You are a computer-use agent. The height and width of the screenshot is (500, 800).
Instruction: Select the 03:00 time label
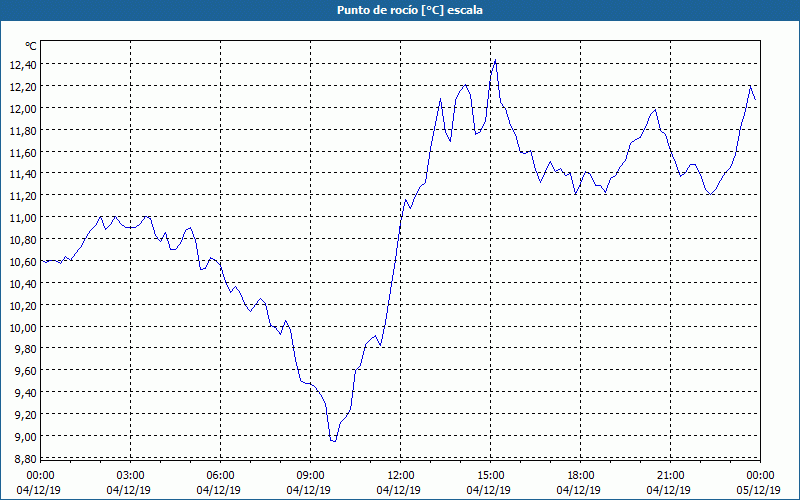pos(130,476)
